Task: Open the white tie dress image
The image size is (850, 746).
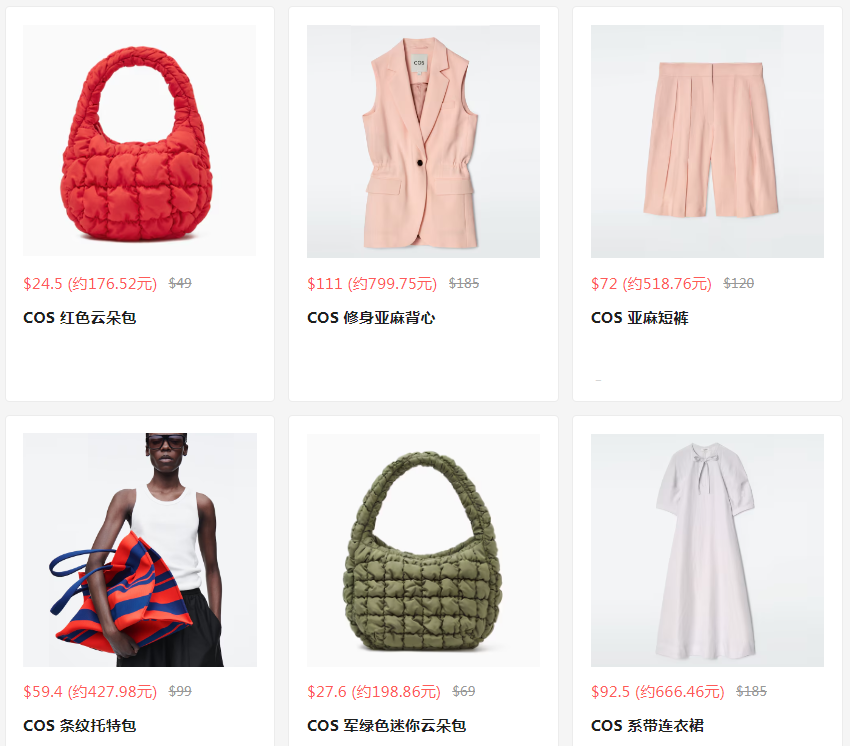Action: point(707,550)
